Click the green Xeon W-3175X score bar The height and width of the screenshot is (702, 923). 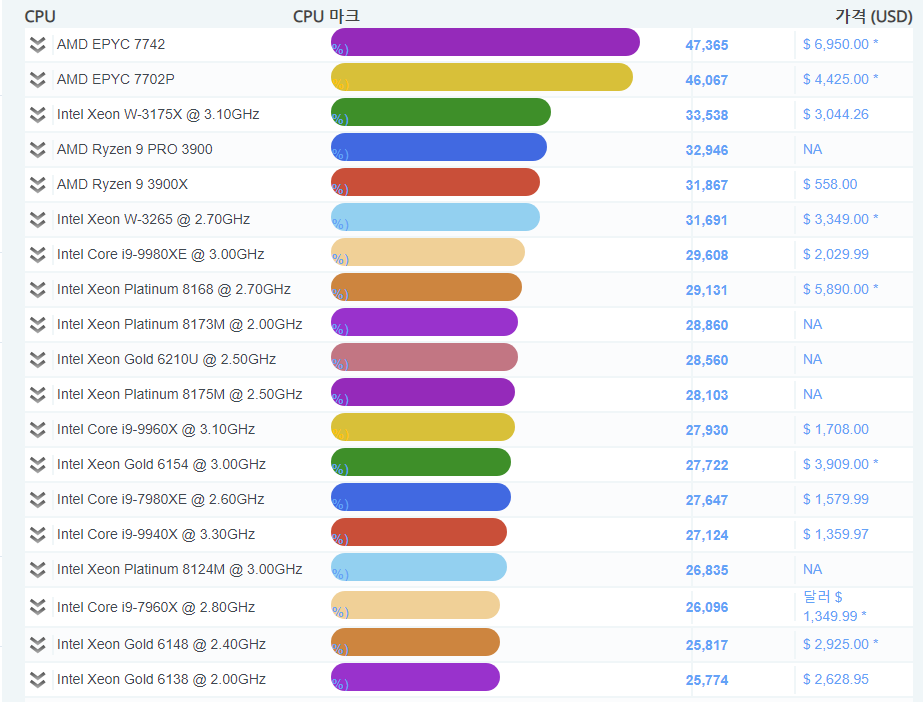click(x=441, y=112)
